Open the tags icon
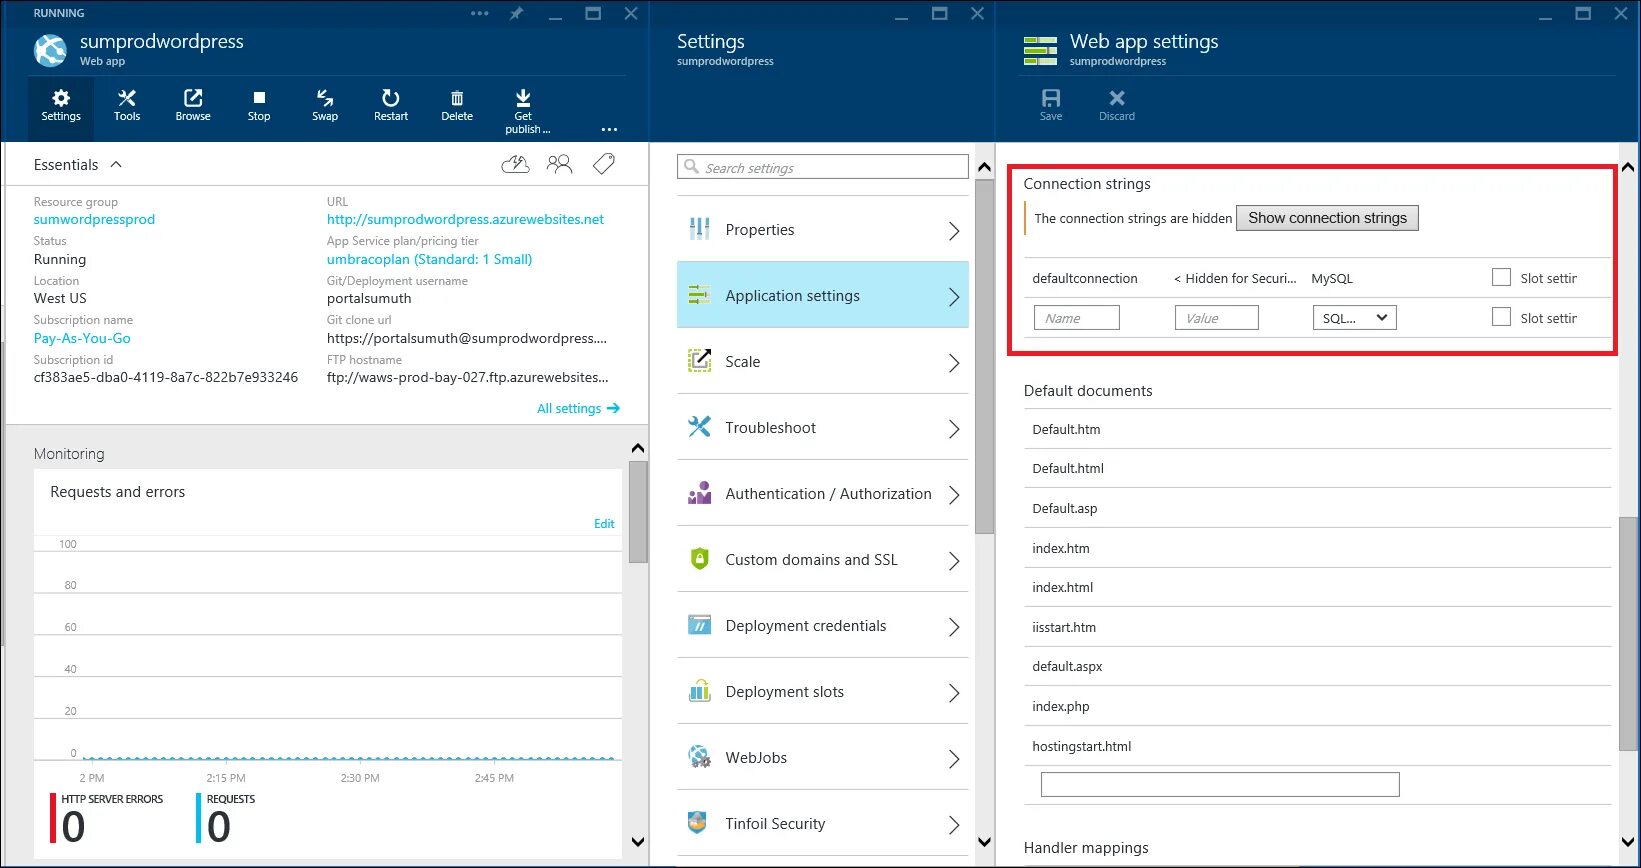The image size is (1641, 868). tap(604, 164)
